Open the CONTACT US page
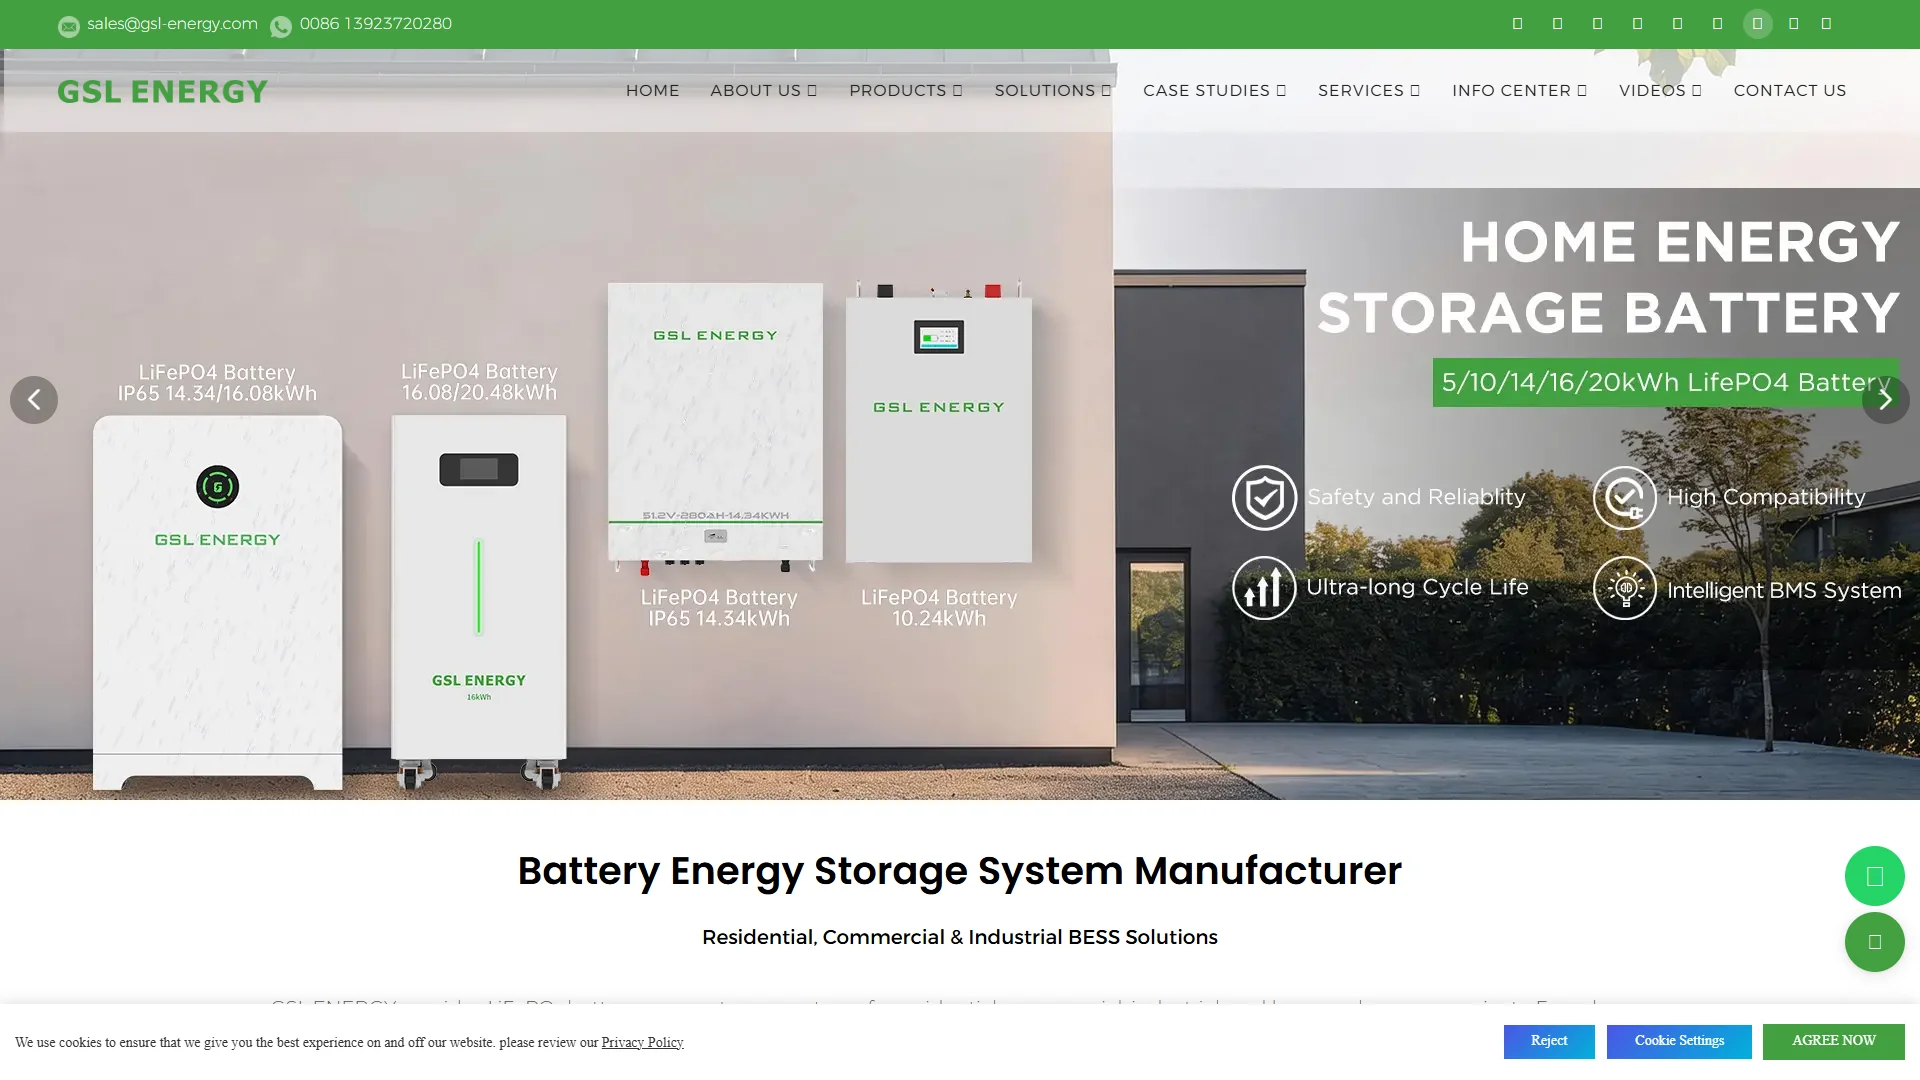This screenshot has height=1080, width=1920. coord(1789,90)
